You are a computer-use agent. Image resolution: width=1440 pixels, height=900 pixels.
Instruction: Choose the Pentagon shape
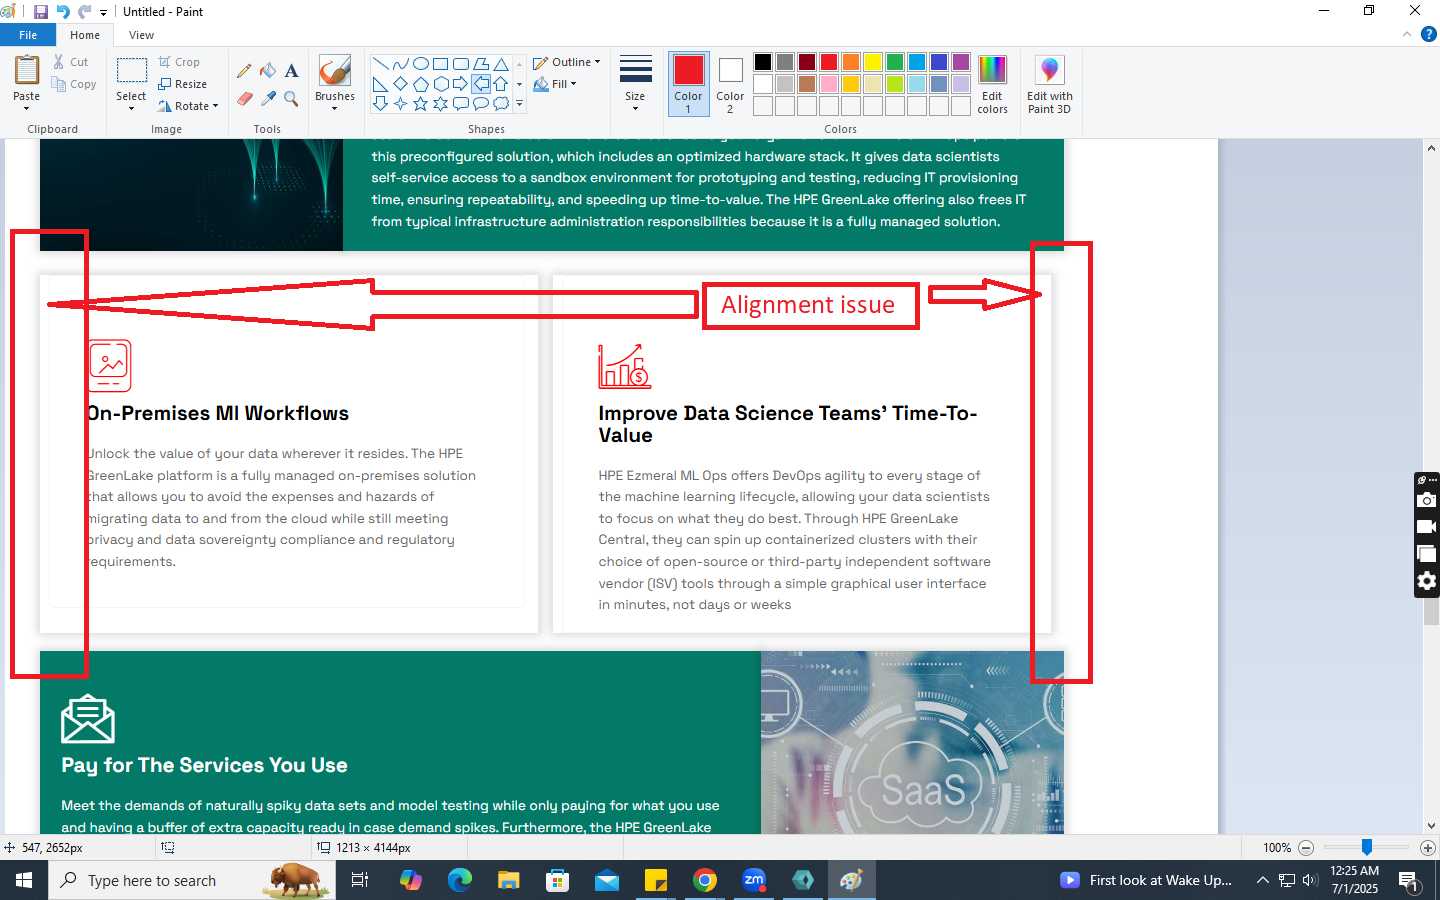pos(420,83)
